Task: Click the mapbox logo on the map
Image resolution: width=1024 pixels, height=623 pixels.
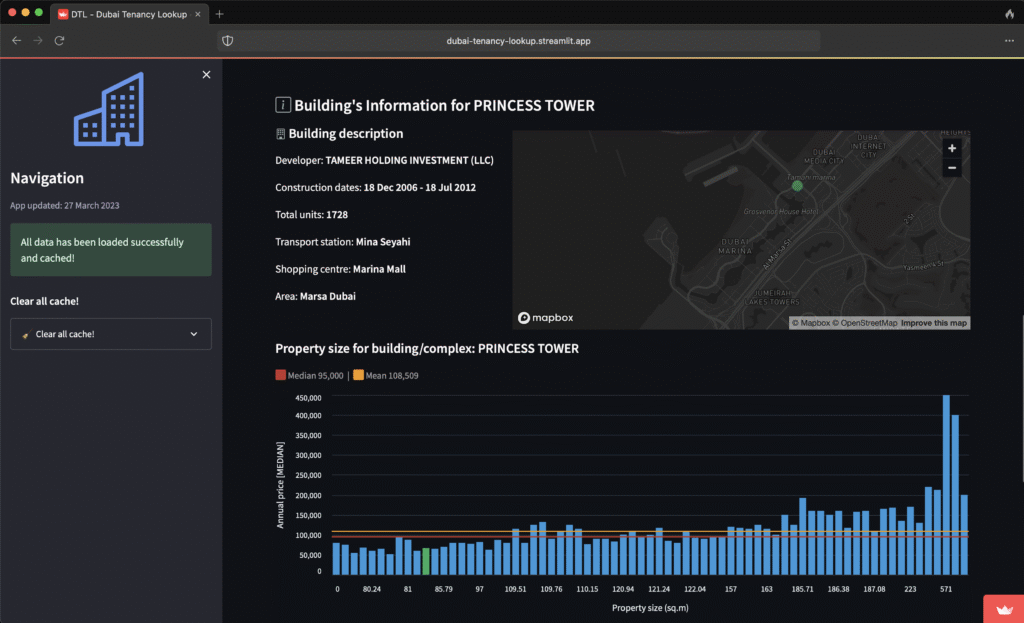Action: click(x=546, y=318)
